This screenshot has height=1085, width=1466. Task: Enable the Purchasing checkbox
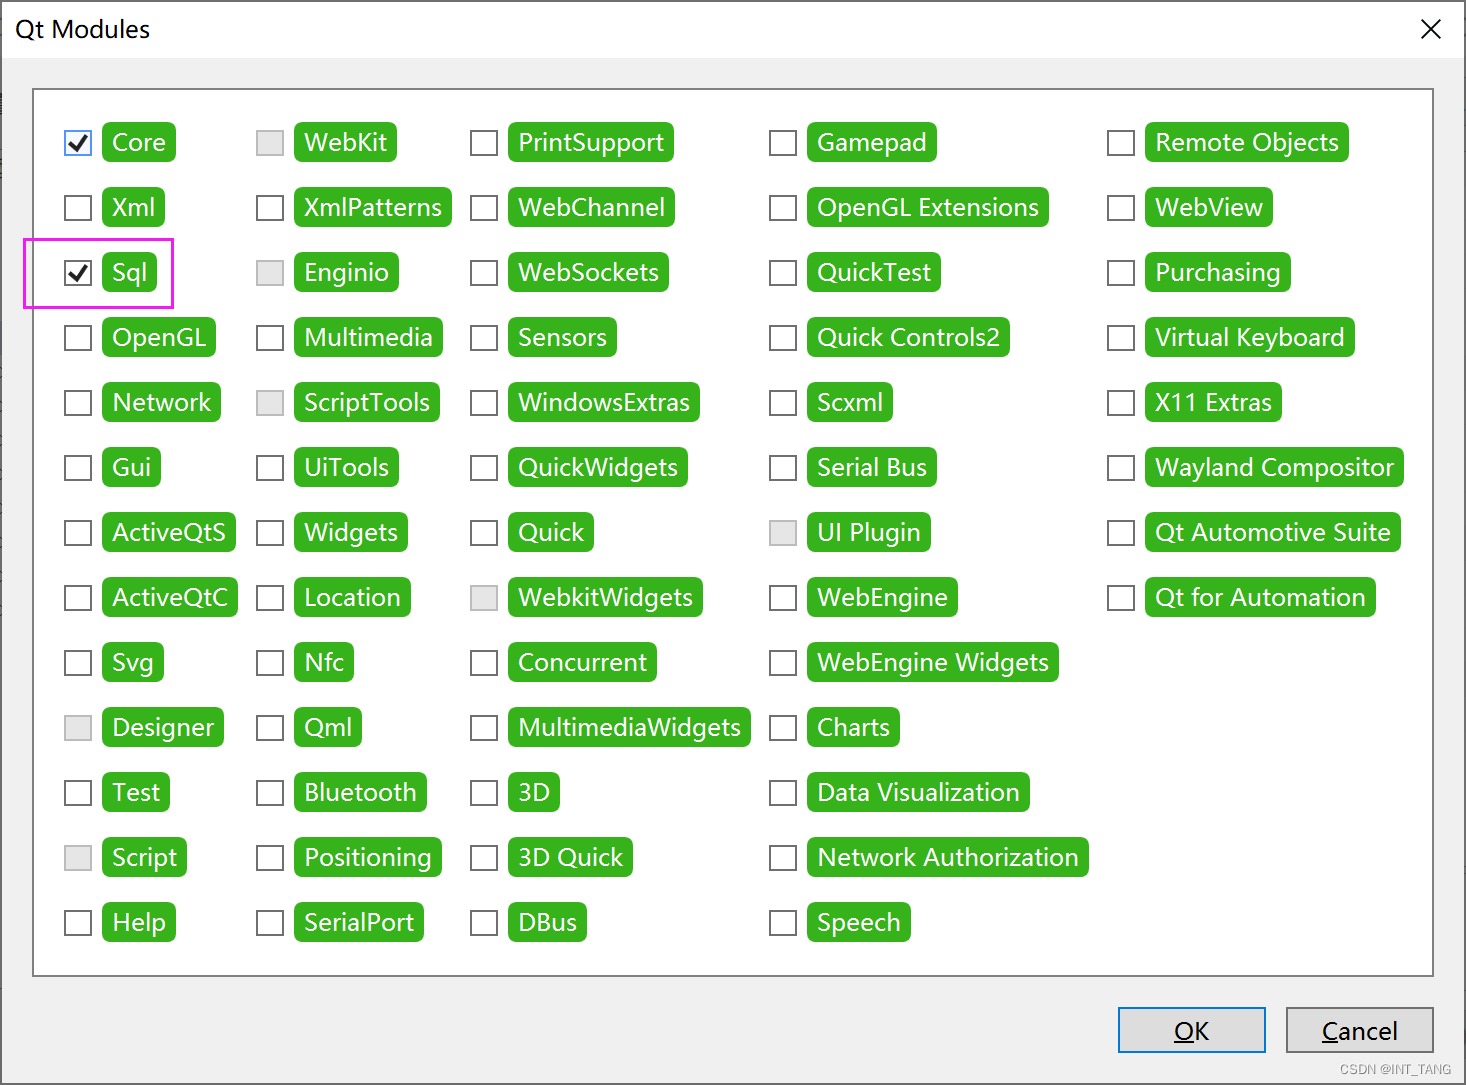point(1121,273)
